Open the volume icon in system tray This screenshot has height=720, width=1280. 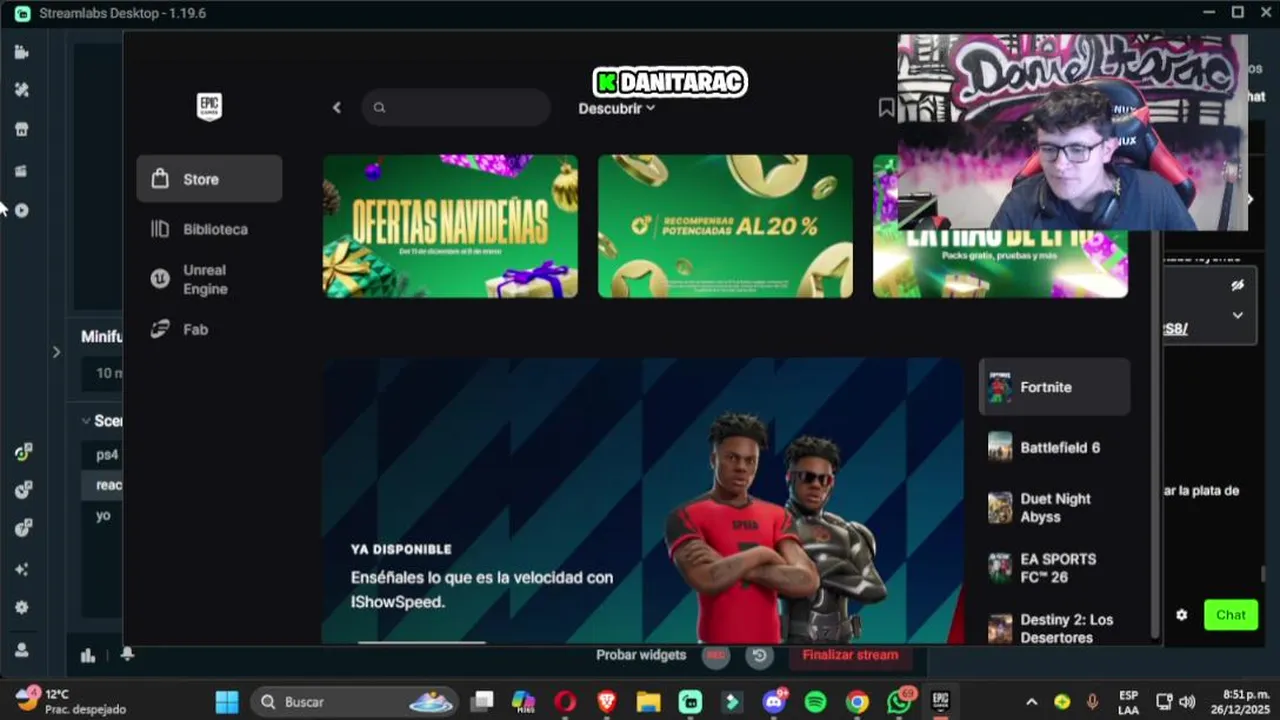click(x=1187, y=702)
